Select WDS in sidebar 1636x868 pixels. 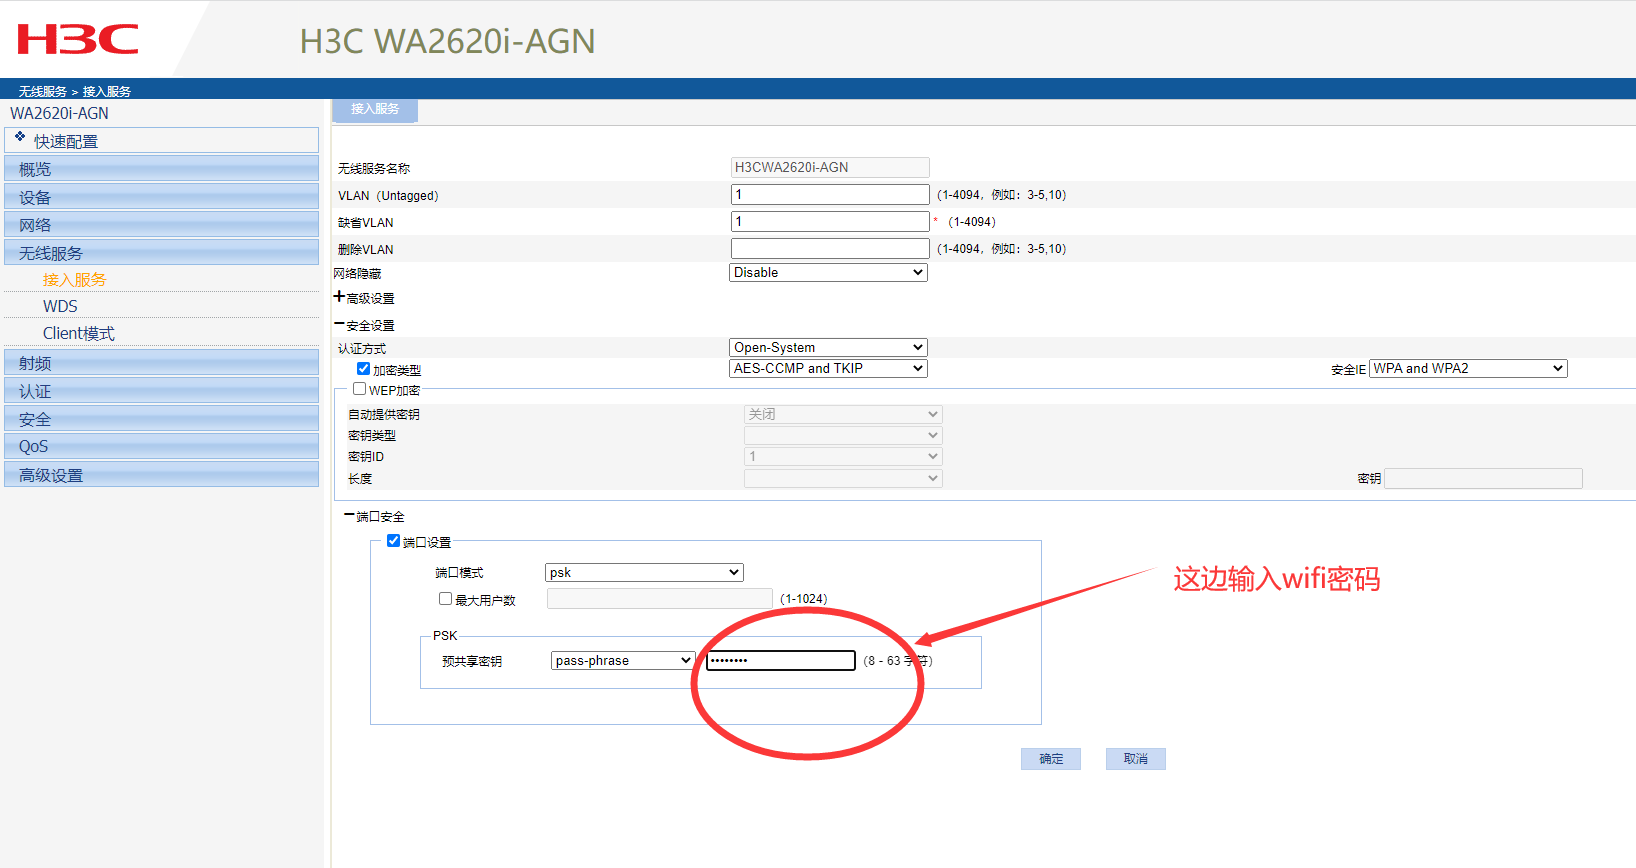60,306
